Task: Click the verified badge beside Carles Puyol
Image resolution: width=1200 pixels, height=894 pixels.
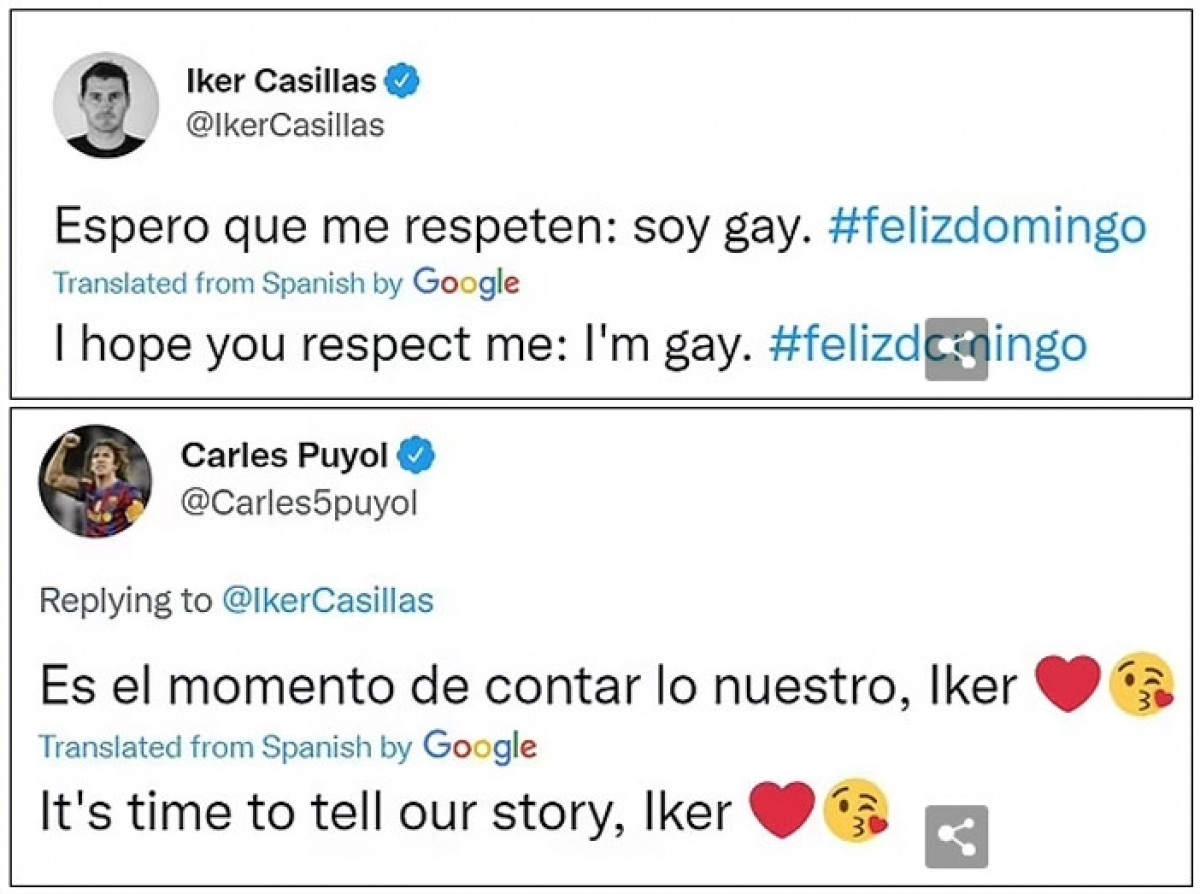Action: [x=416, y=457]
